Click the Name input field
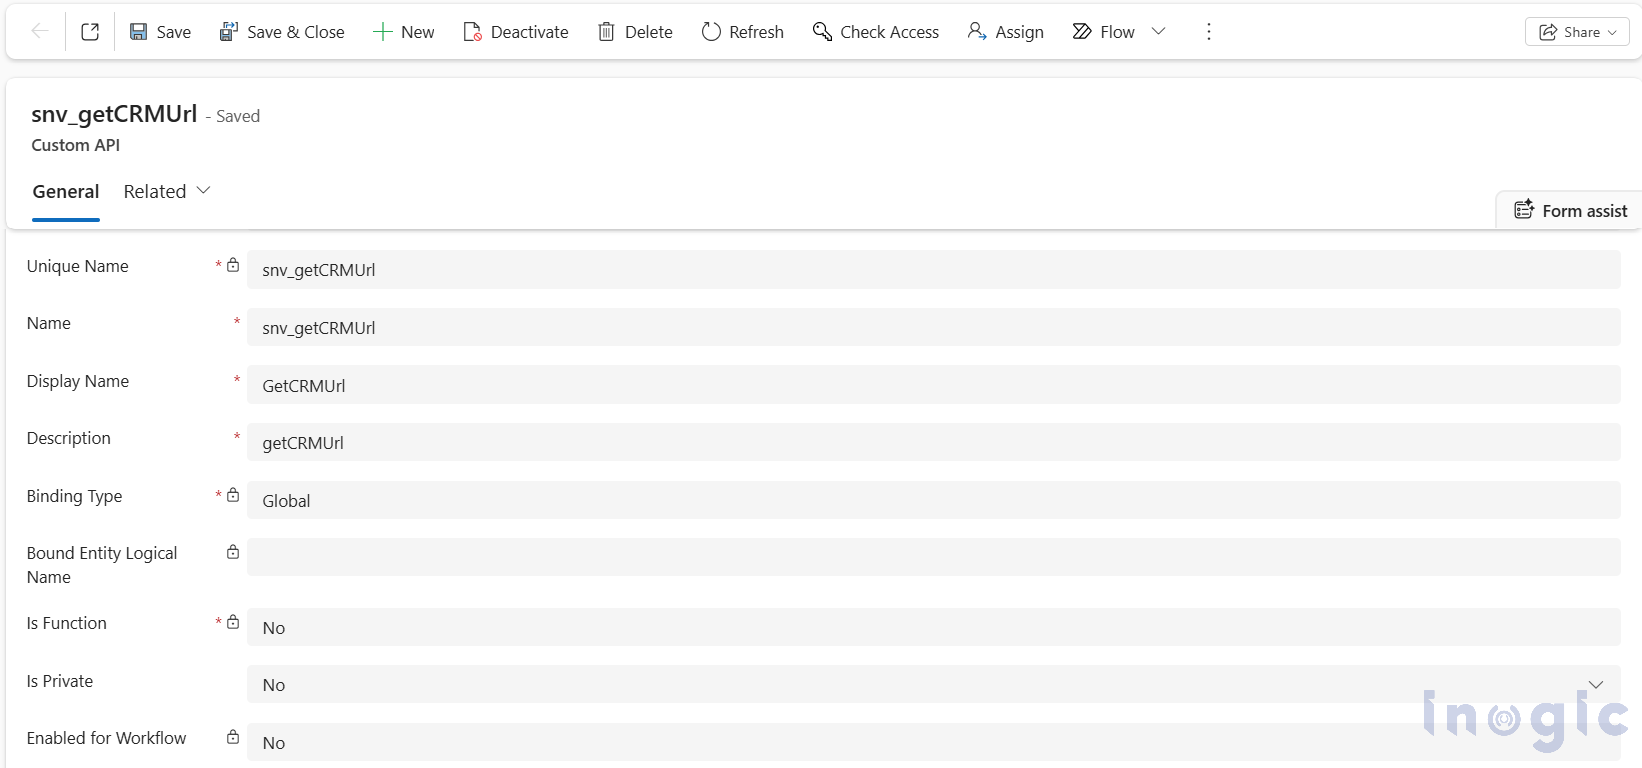 tap(934, 328)
